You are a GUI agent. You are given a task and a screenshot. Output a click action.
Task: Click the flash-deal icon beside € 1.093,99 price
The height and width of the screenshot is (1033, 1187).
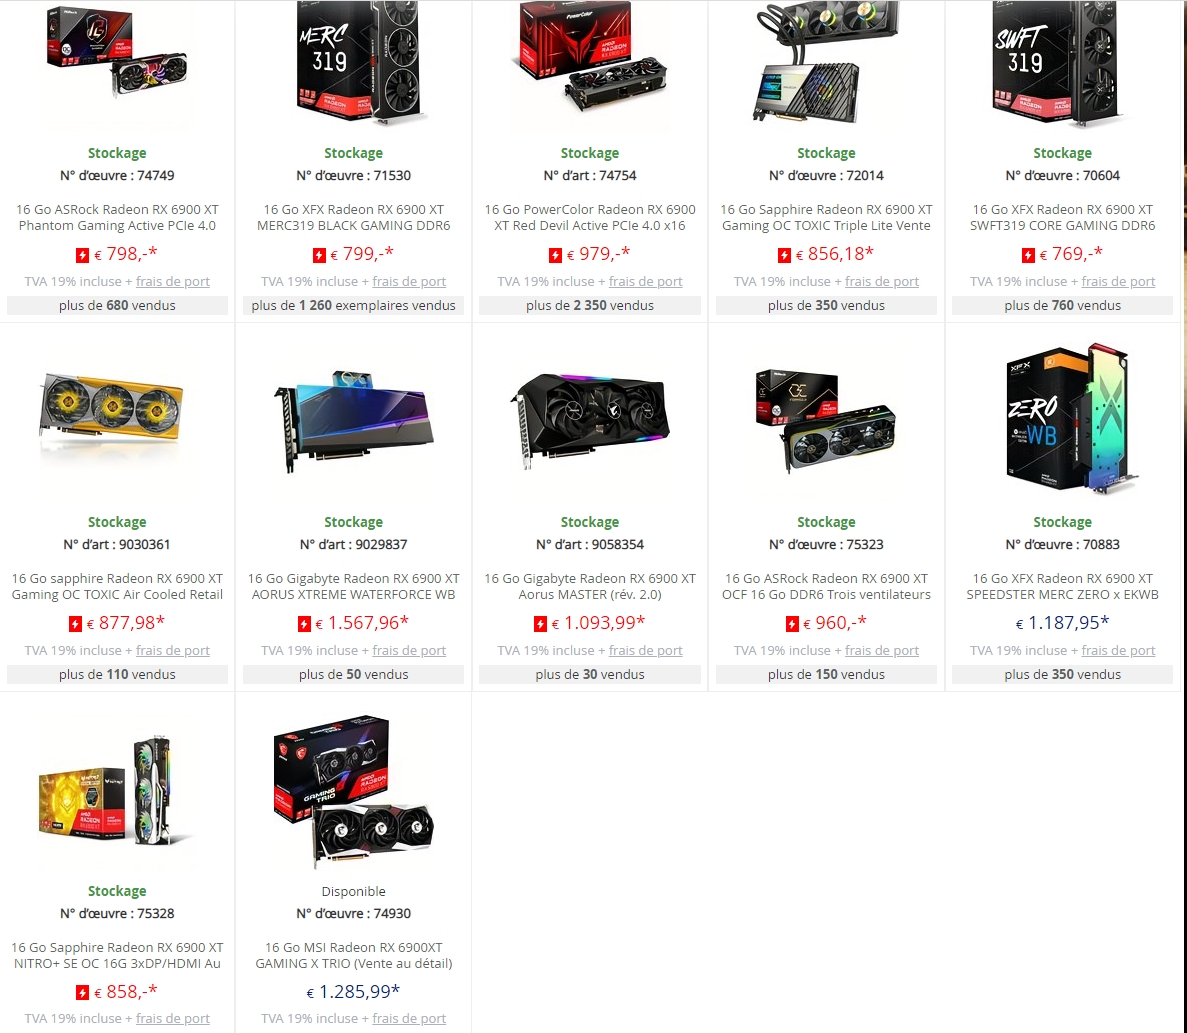540,624
